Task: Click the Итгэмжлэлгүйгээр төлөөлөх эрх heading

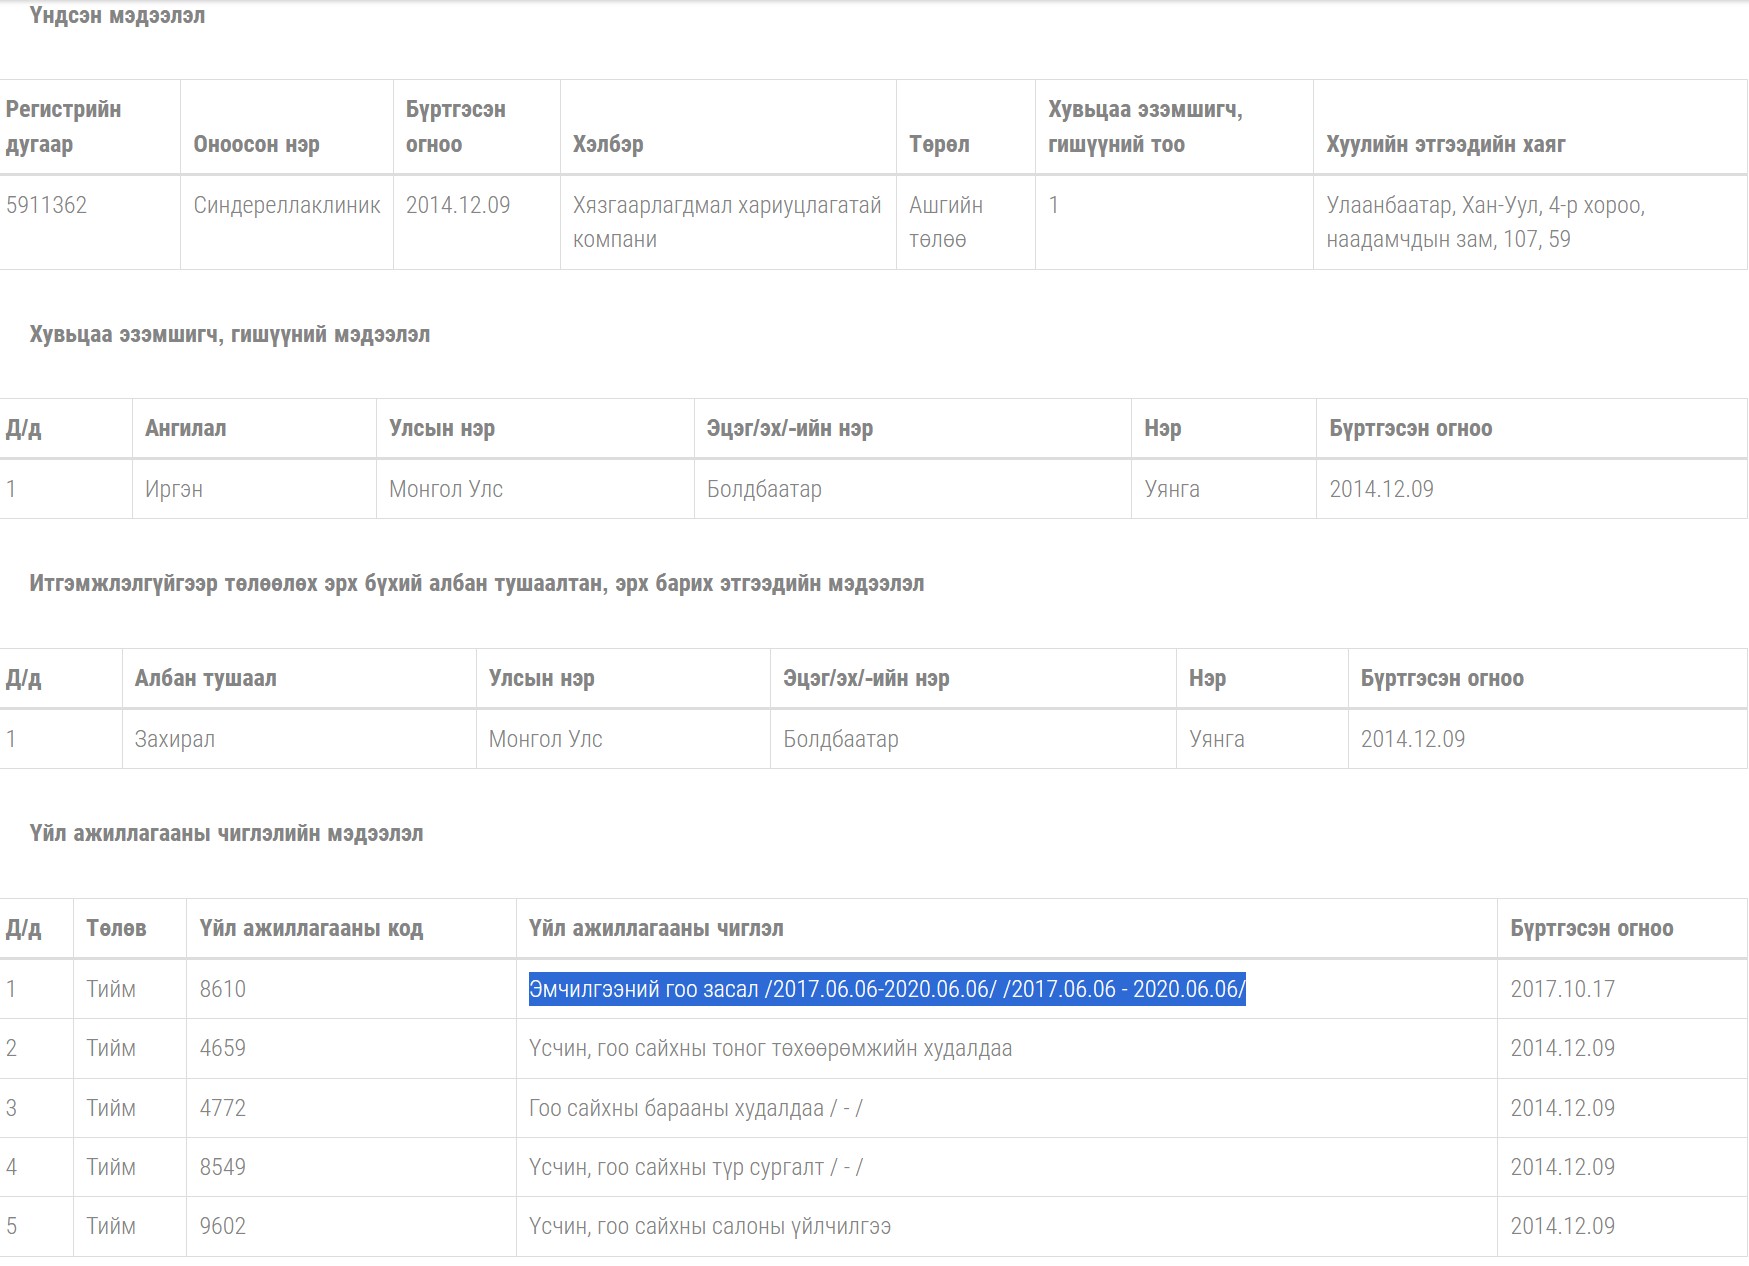Action: coord(476,583)
